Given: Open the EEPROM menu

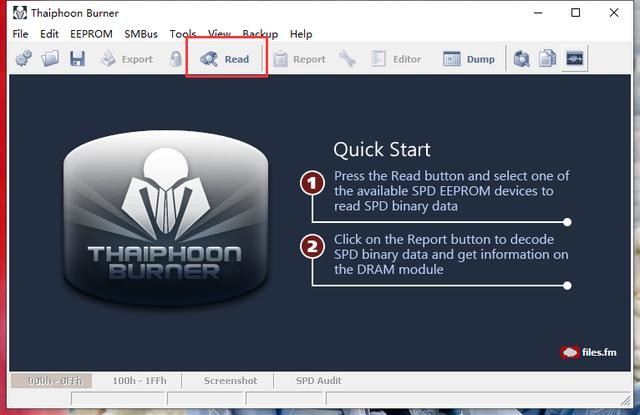Looking at the screenshot, I should click(91, 34).
